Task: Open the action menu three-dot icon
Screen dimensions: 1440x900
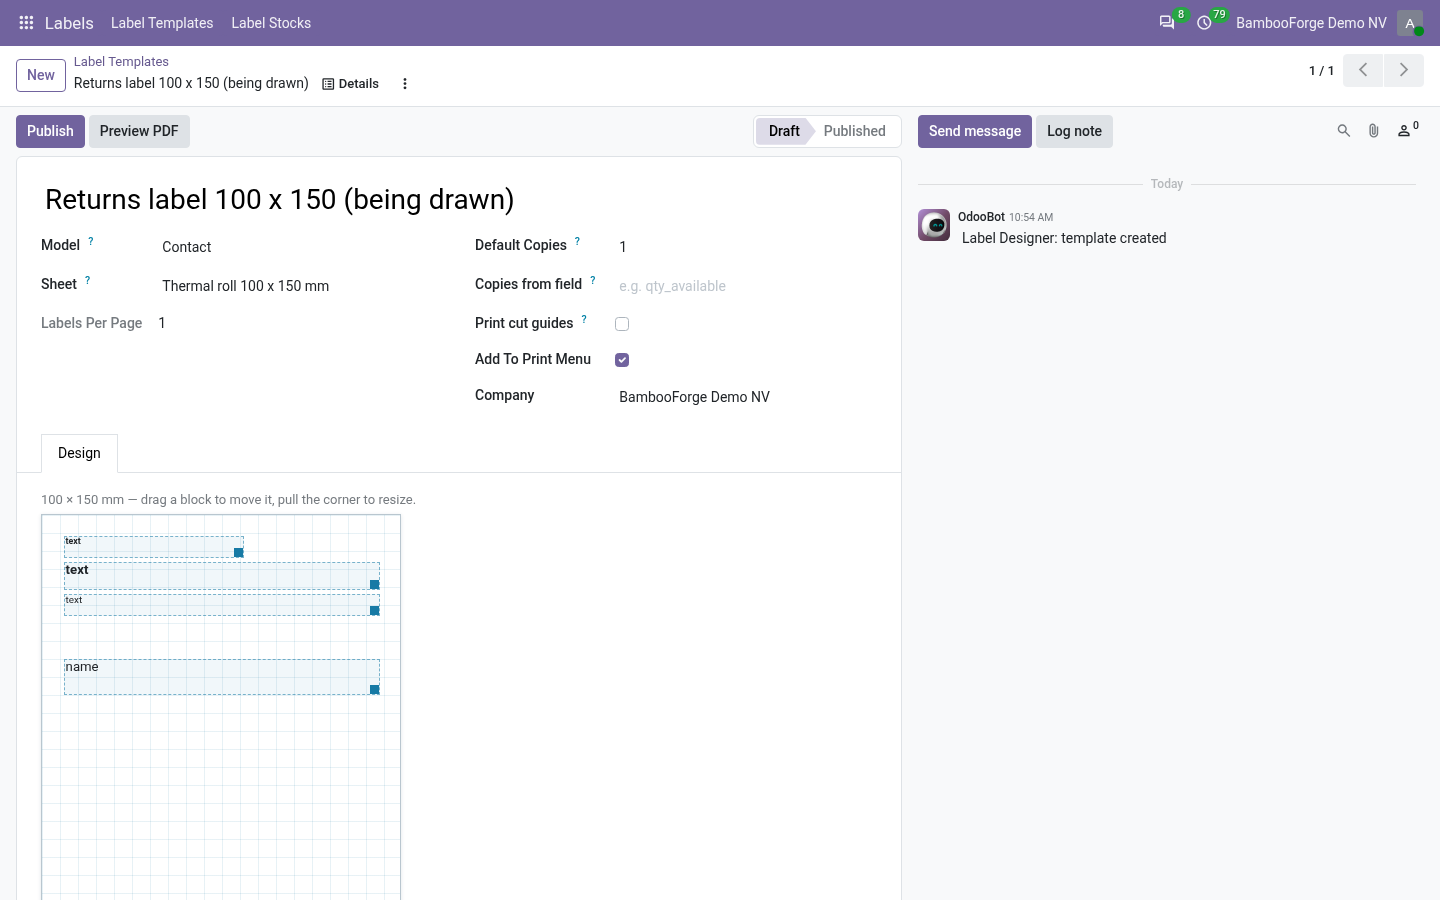Action: click(x=405, y=84)
